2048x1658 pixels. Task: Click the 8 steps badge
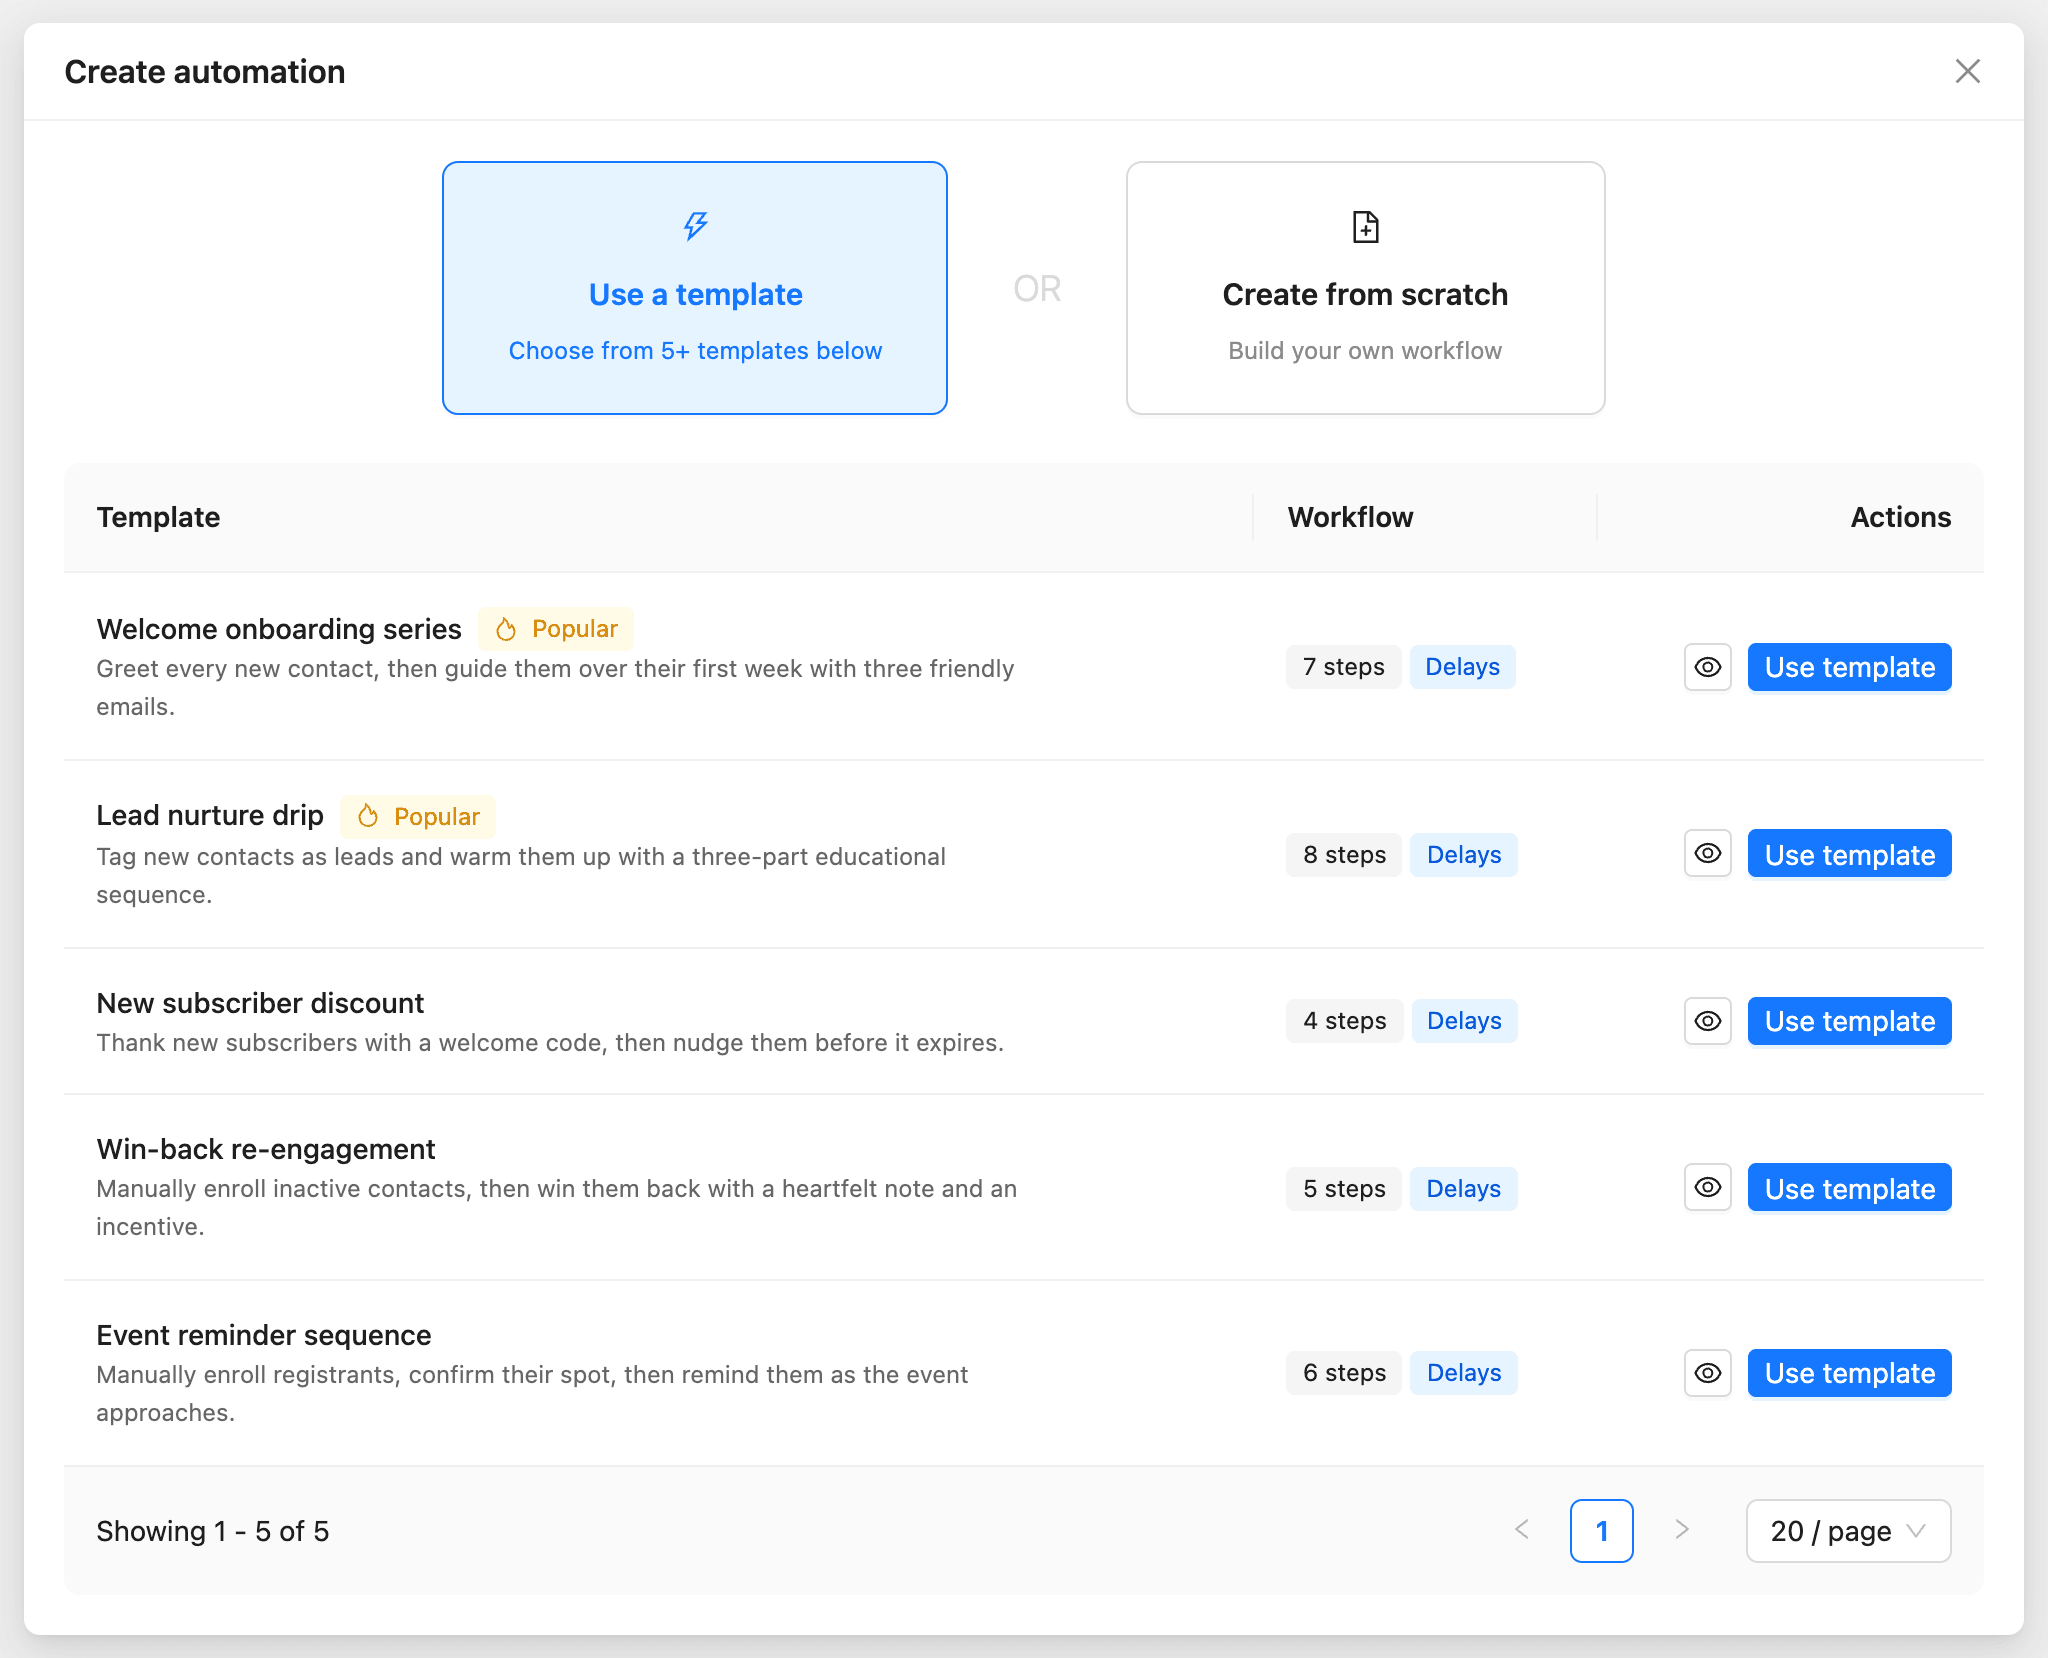[x=1344, y=855]
